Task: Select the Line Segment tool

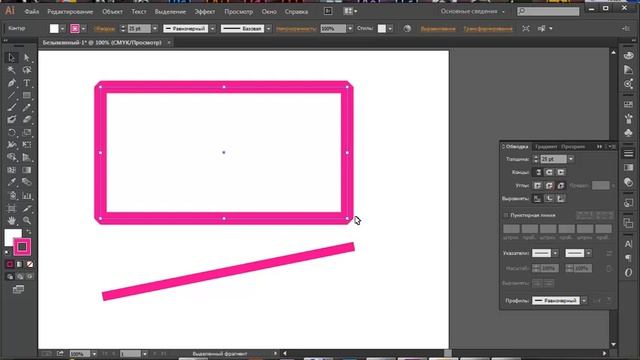Action: pyautogui.click(x=11, y=96)
